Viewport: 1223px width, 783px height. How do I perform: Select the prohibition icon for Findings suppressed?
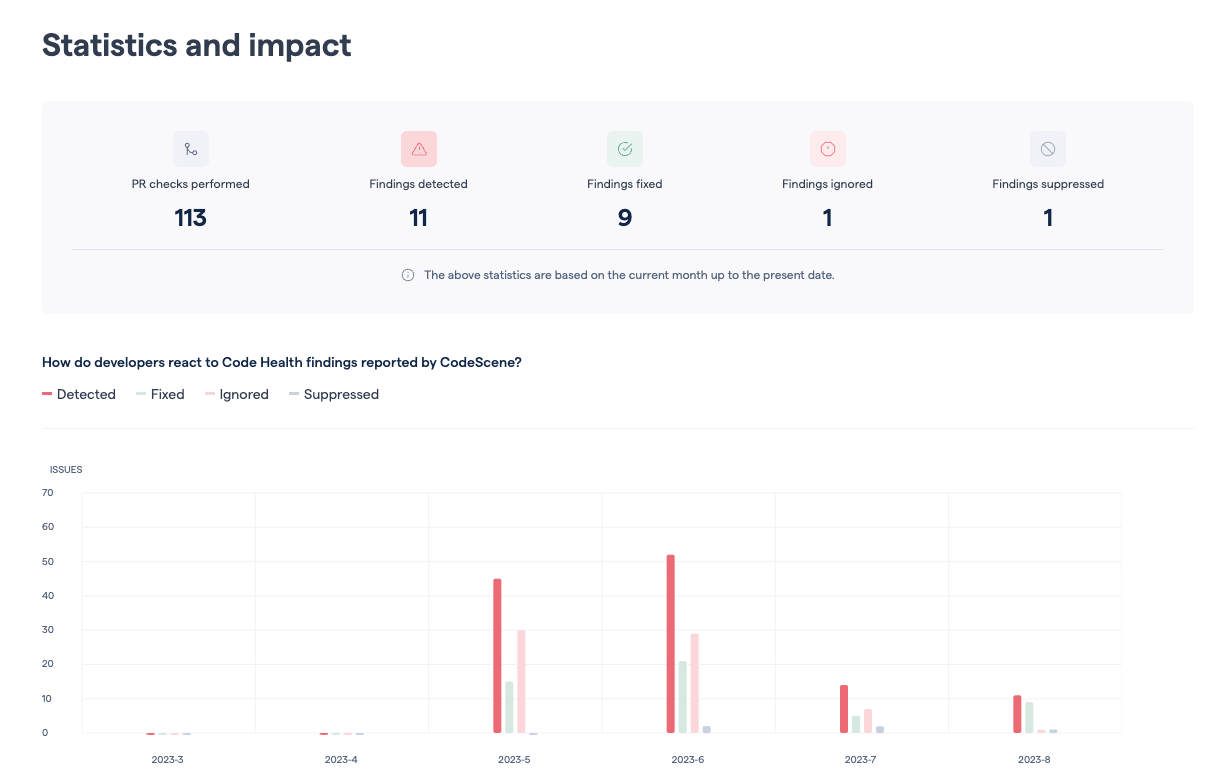coord(1047,148)
